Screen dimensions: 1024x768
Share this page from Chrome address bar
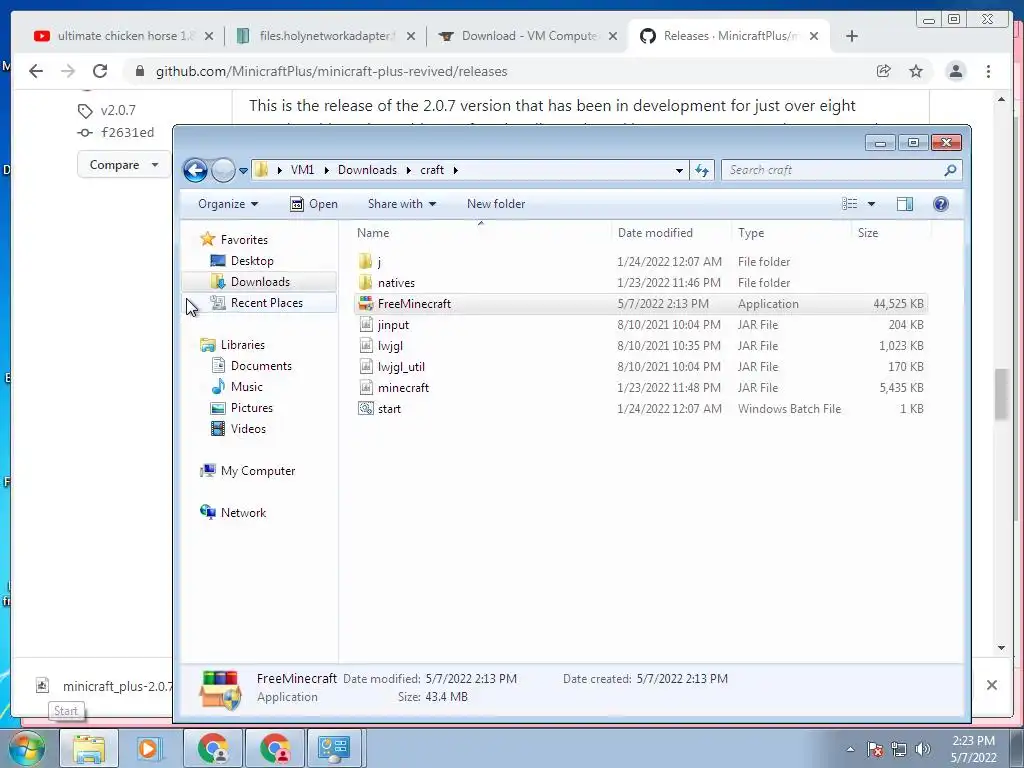tap(884, 71)
